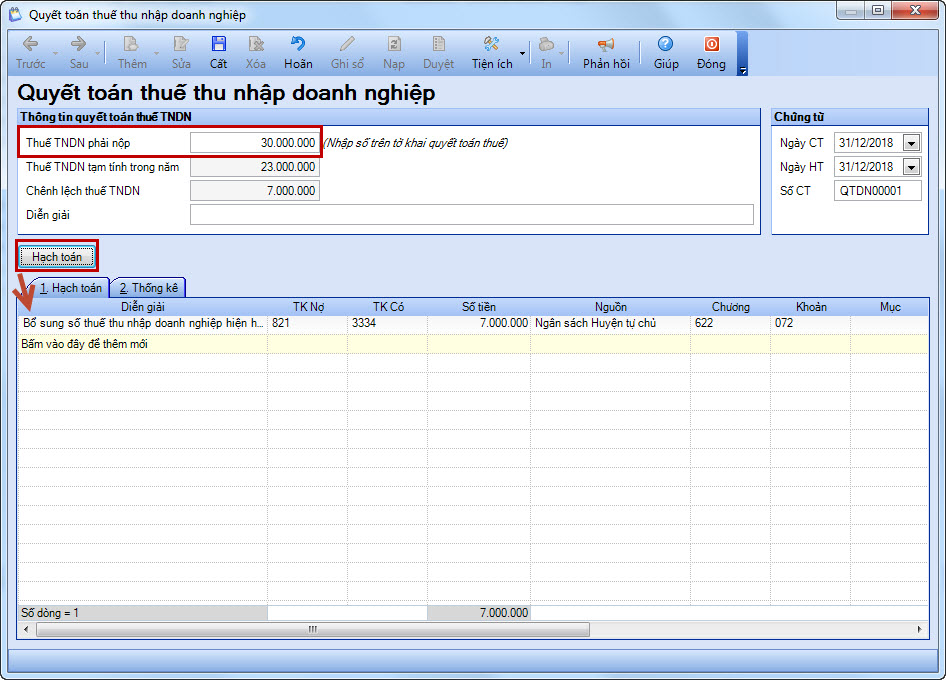Image resolution: width=946 pixels, height=680 pixels.
Task: Open the Ngày HT date dropdown
Action: [911, 167]
